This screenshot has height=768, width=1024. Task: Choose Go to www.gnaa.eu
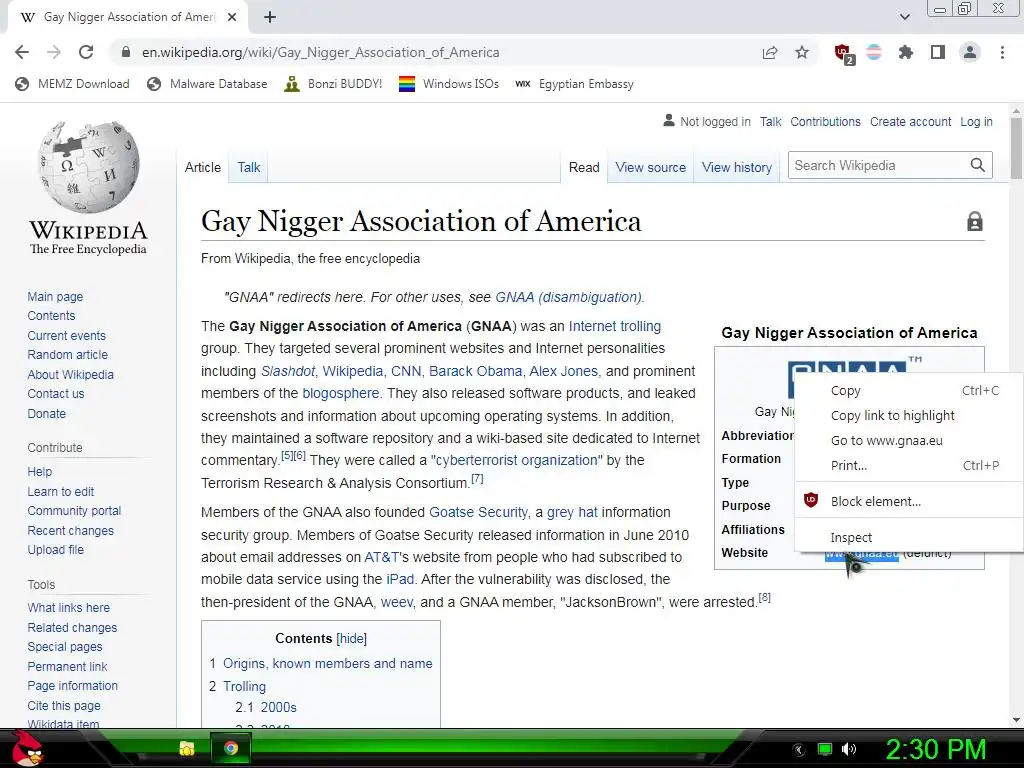pyautogui.click(x=909, y=440)
